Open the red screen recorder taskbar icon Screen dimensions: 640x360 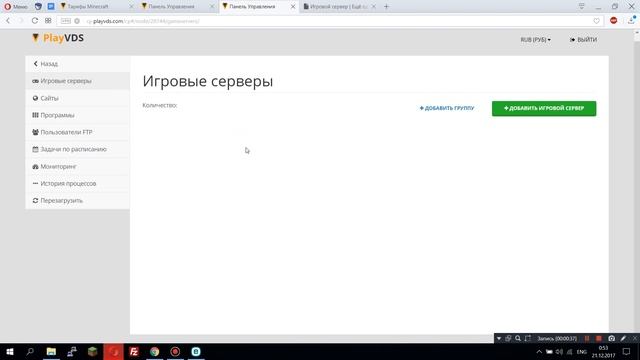point(175,351)
